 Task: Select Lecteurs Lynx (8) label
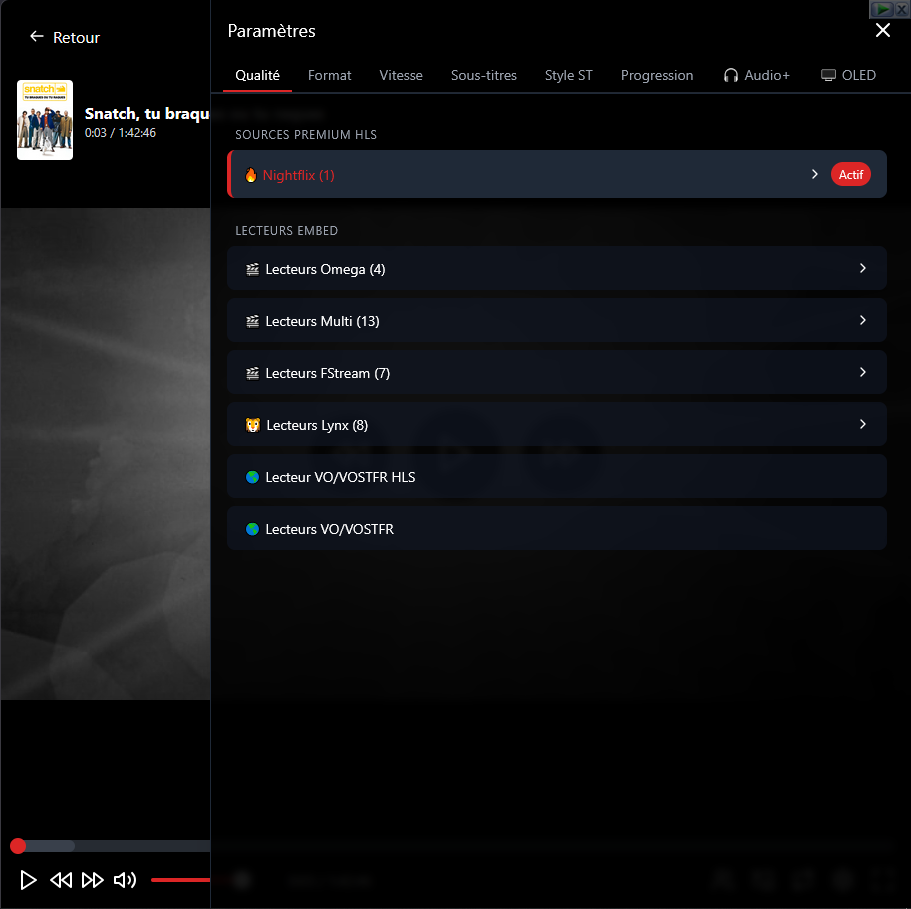pos(317,425)
